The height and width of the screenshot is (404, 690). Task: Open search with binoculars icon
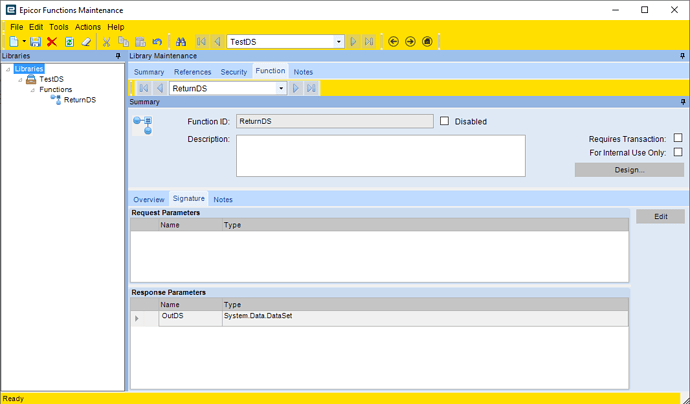181,42
